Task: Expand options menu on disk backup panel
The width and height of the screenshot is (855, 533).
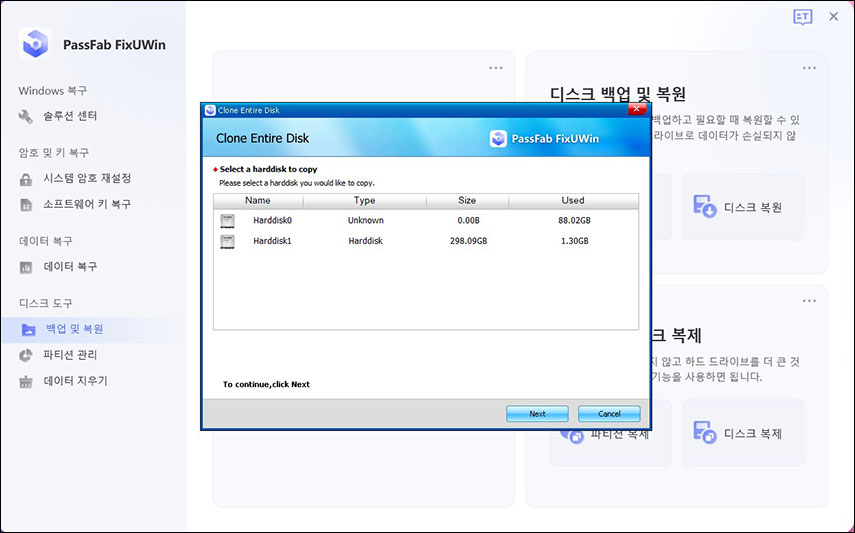Action: 809,68
